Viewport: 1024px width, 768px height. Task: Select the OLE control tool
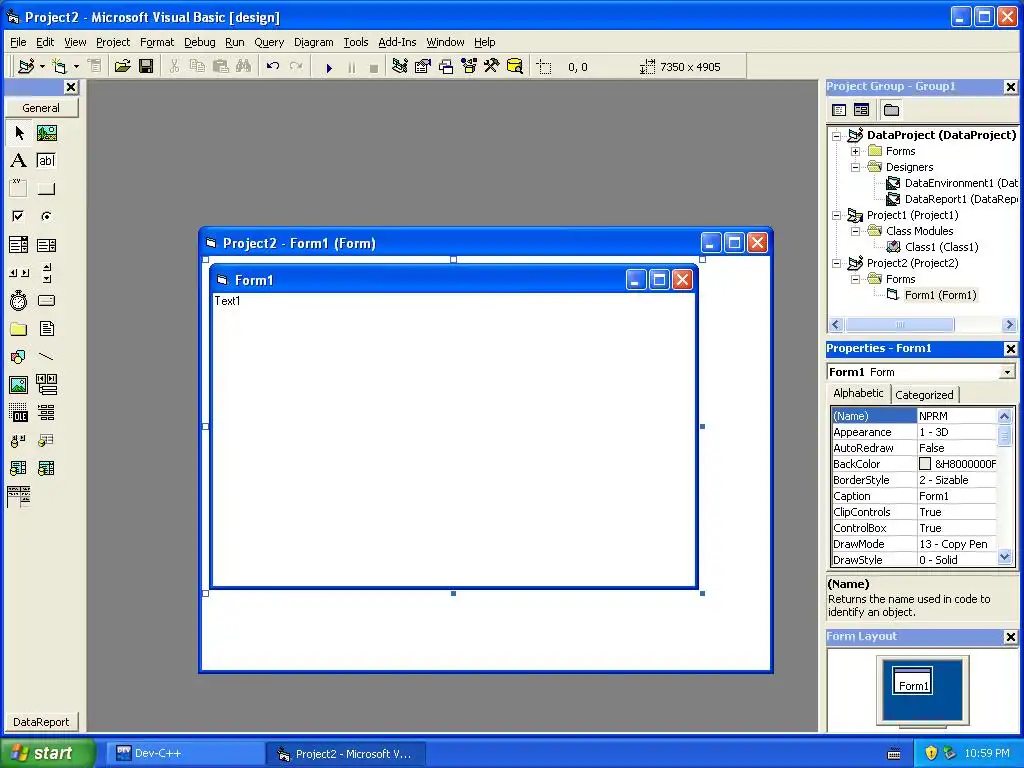(19, 413)
